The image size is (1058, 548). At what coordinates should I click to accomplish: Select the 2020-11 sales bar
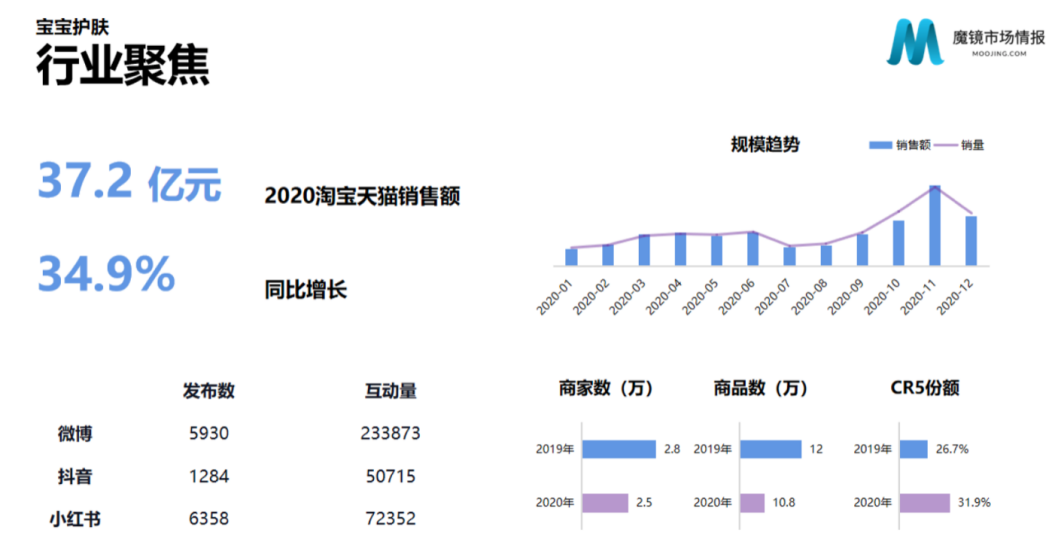click(935, 225)
